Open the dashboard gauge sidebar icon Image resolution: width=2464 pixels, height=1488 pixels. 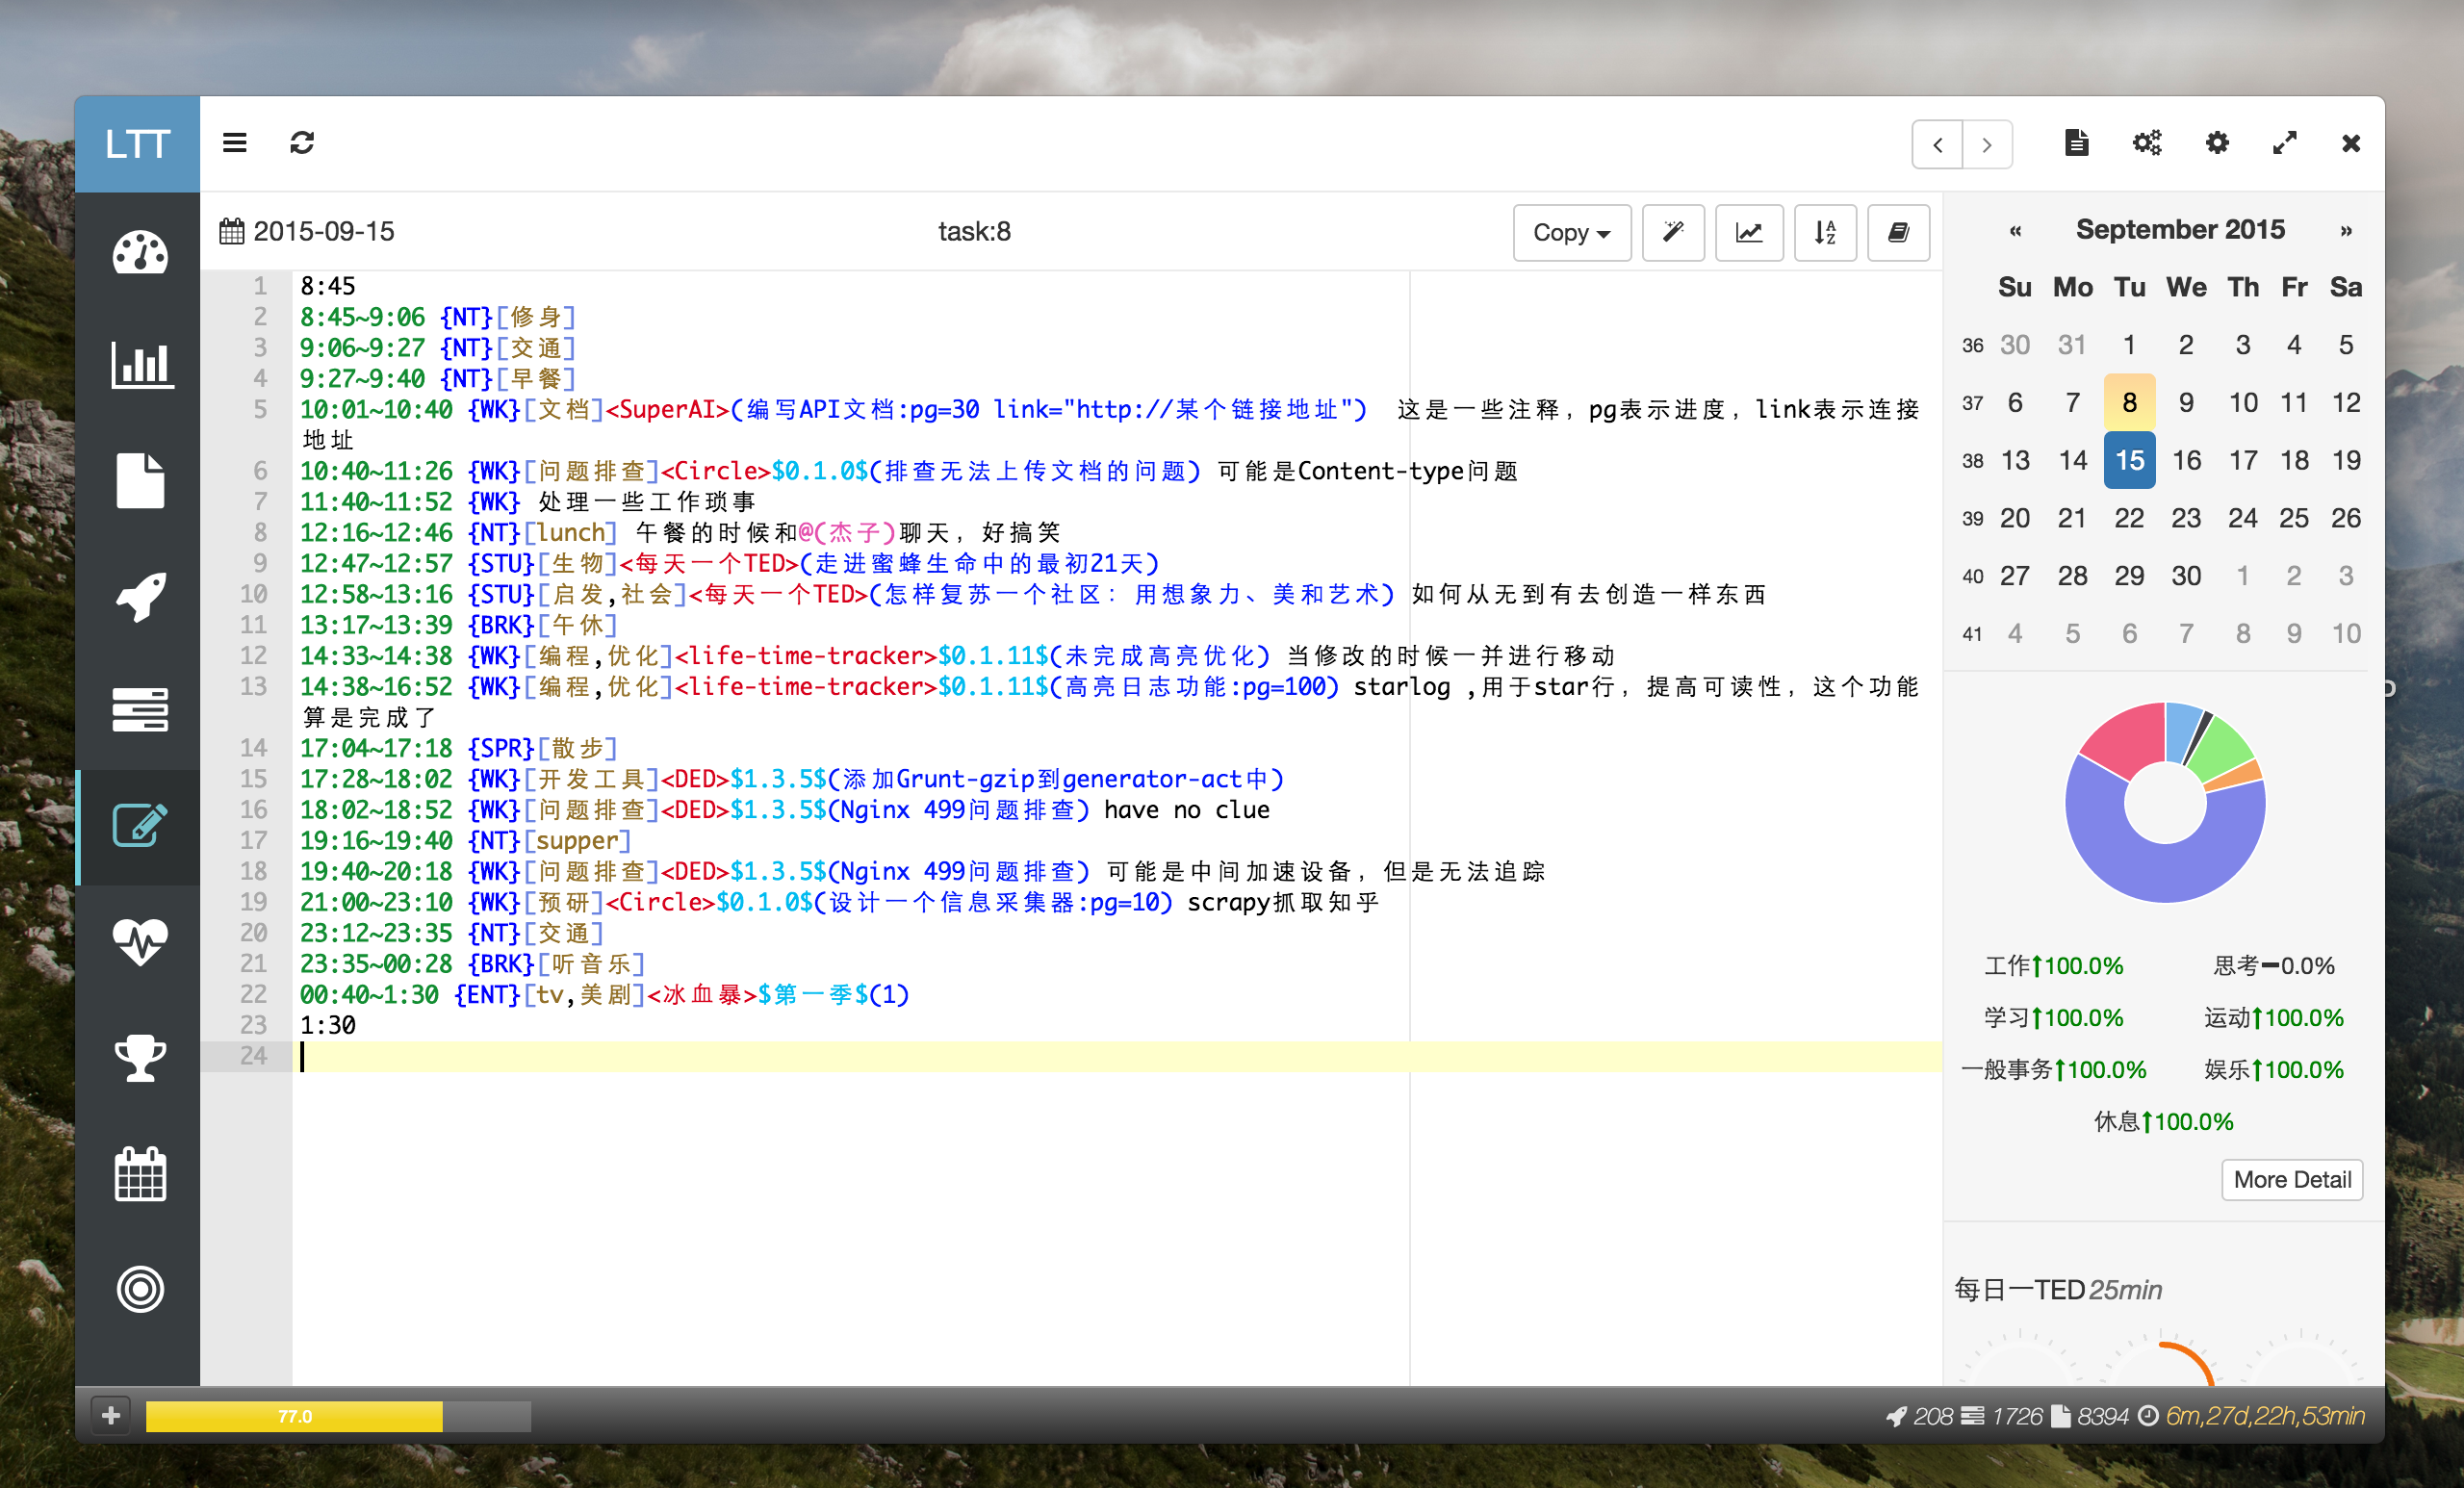(140, 251)
